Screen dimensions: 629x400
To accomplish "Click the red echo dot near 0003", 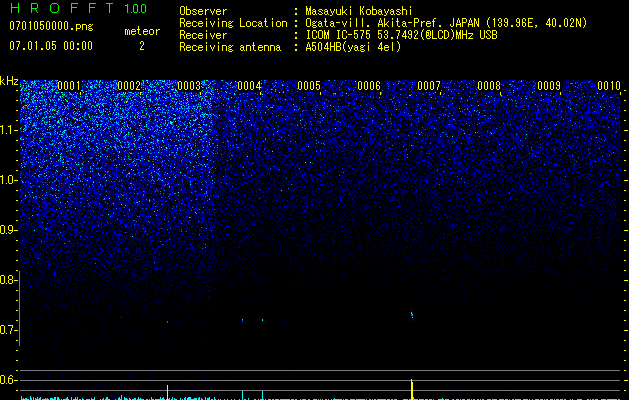I will [168, 322].
